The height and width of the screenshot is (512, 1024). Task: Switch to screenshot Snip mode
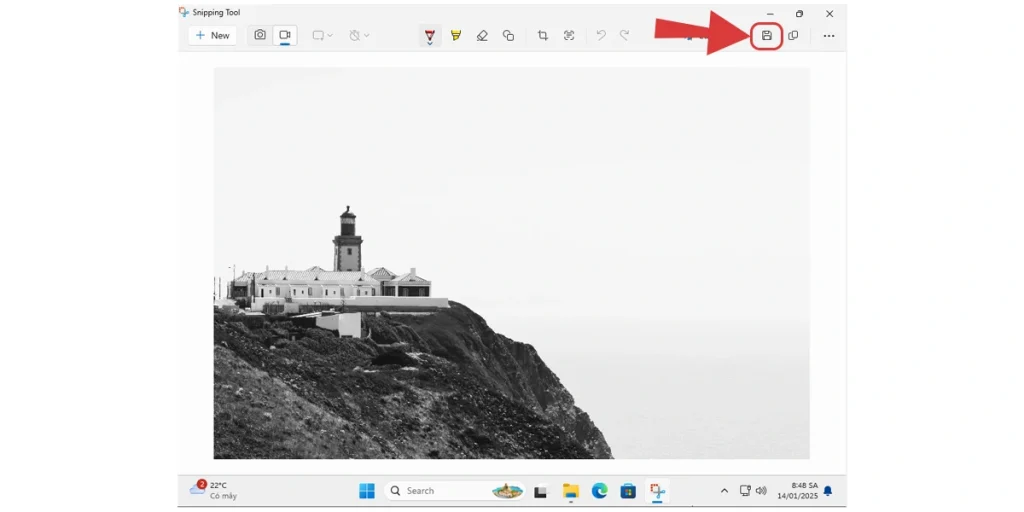[x=260, y=35]
